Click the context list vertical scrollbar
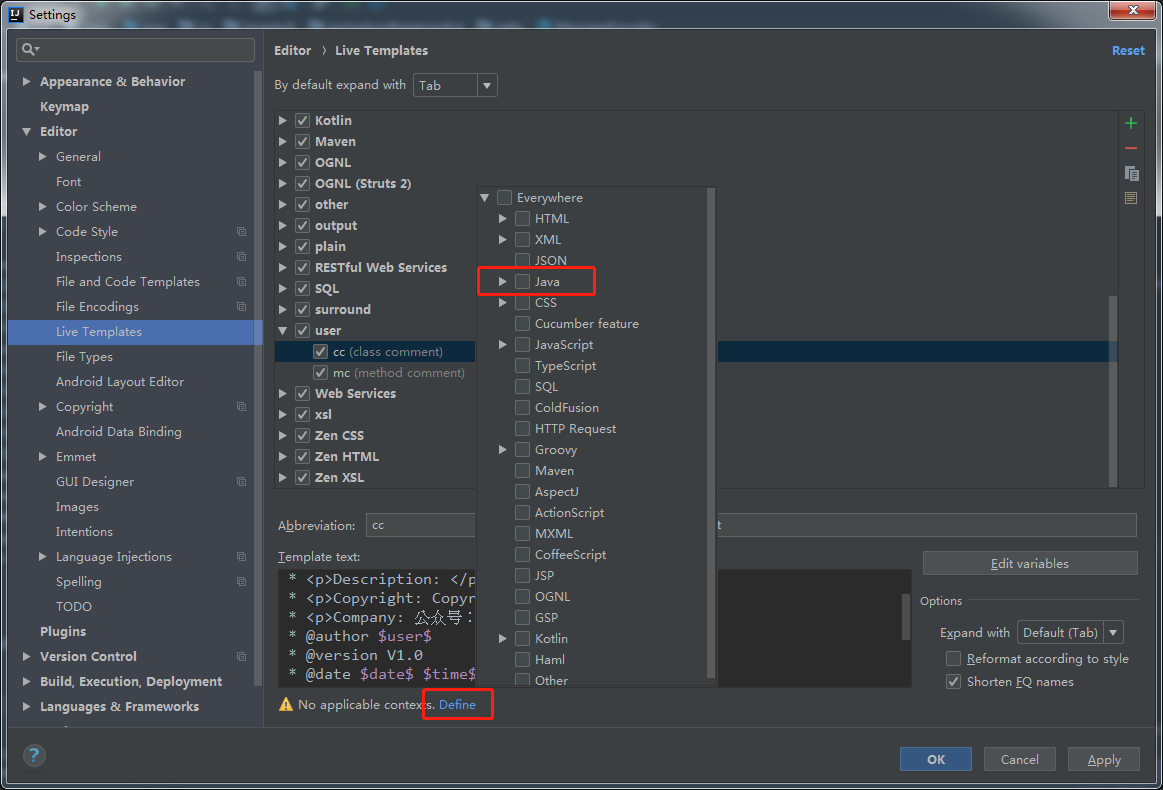The image size is (1163, 790). coord(711,430)
